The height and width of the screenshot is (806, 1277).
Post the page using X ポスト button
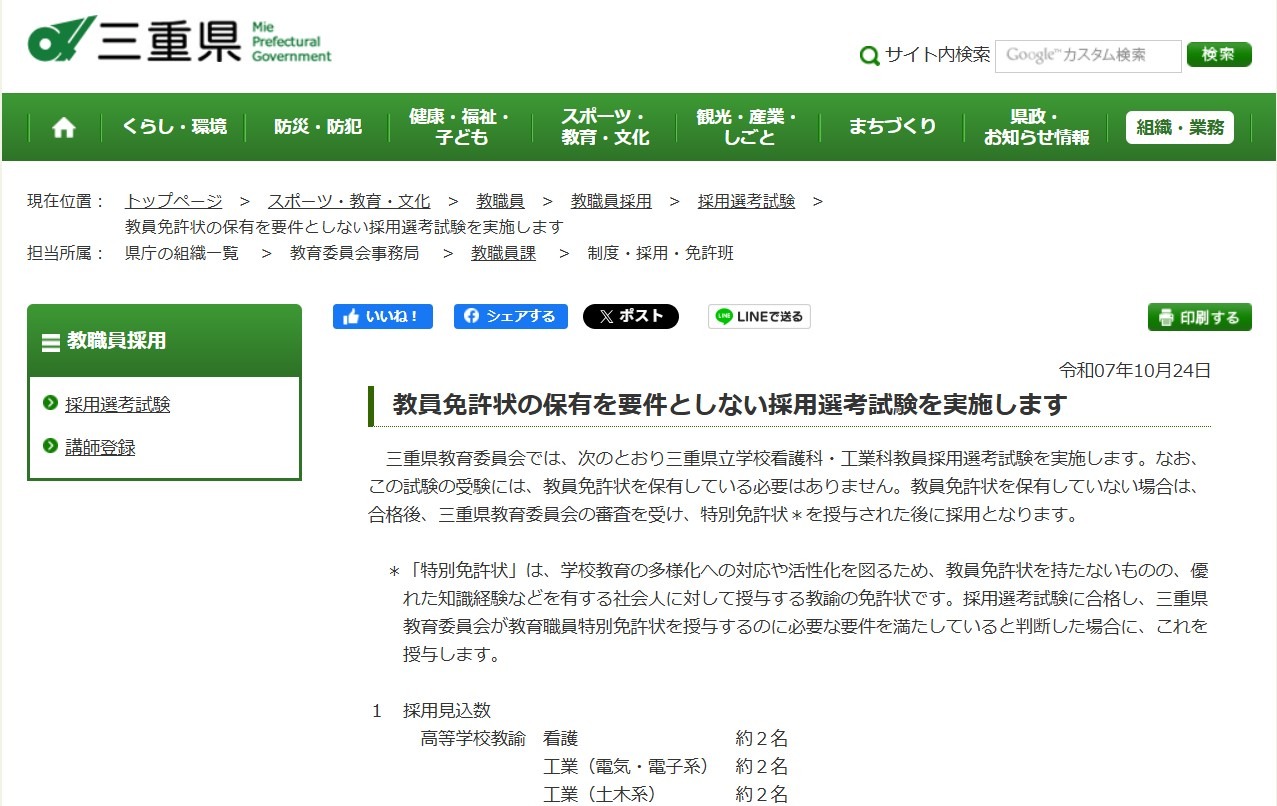pyautogui.click(x=630, y=316)
